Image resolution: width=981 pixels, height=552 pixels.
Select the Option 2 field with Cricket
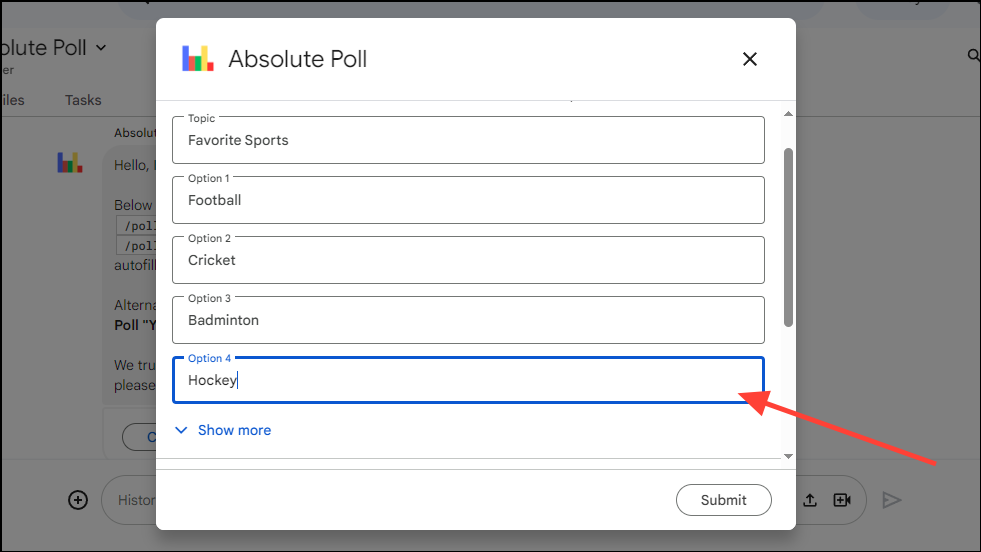tap(468, 260)
